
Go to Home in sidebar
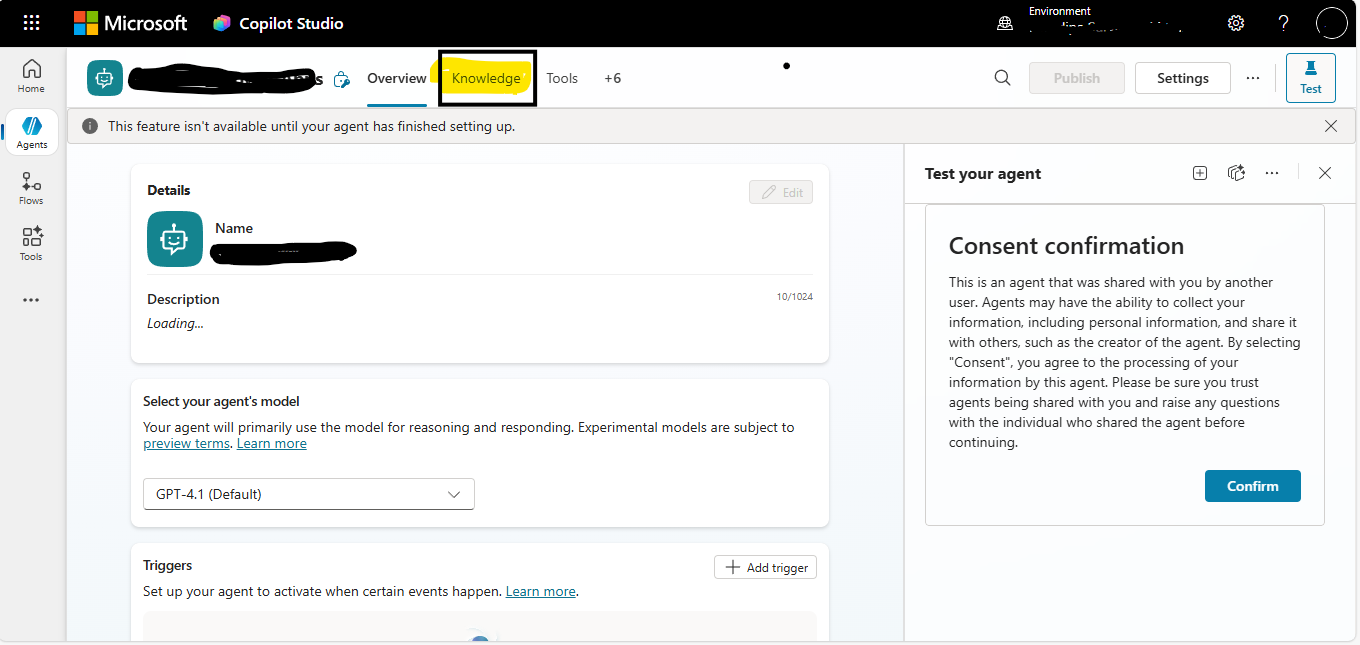coord(32,76)
